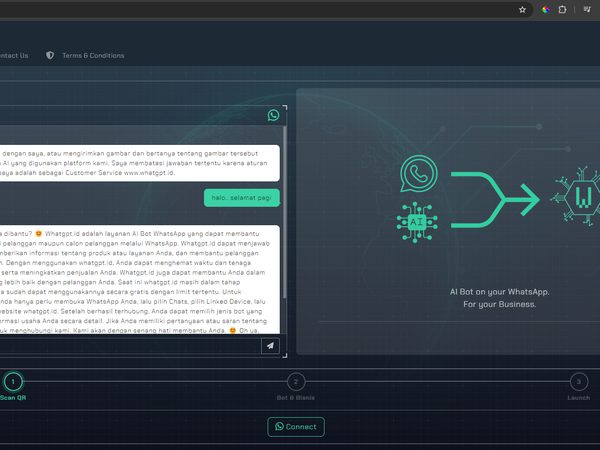
Task: Open the colorful browser extension icon
Action: point(546,10)
